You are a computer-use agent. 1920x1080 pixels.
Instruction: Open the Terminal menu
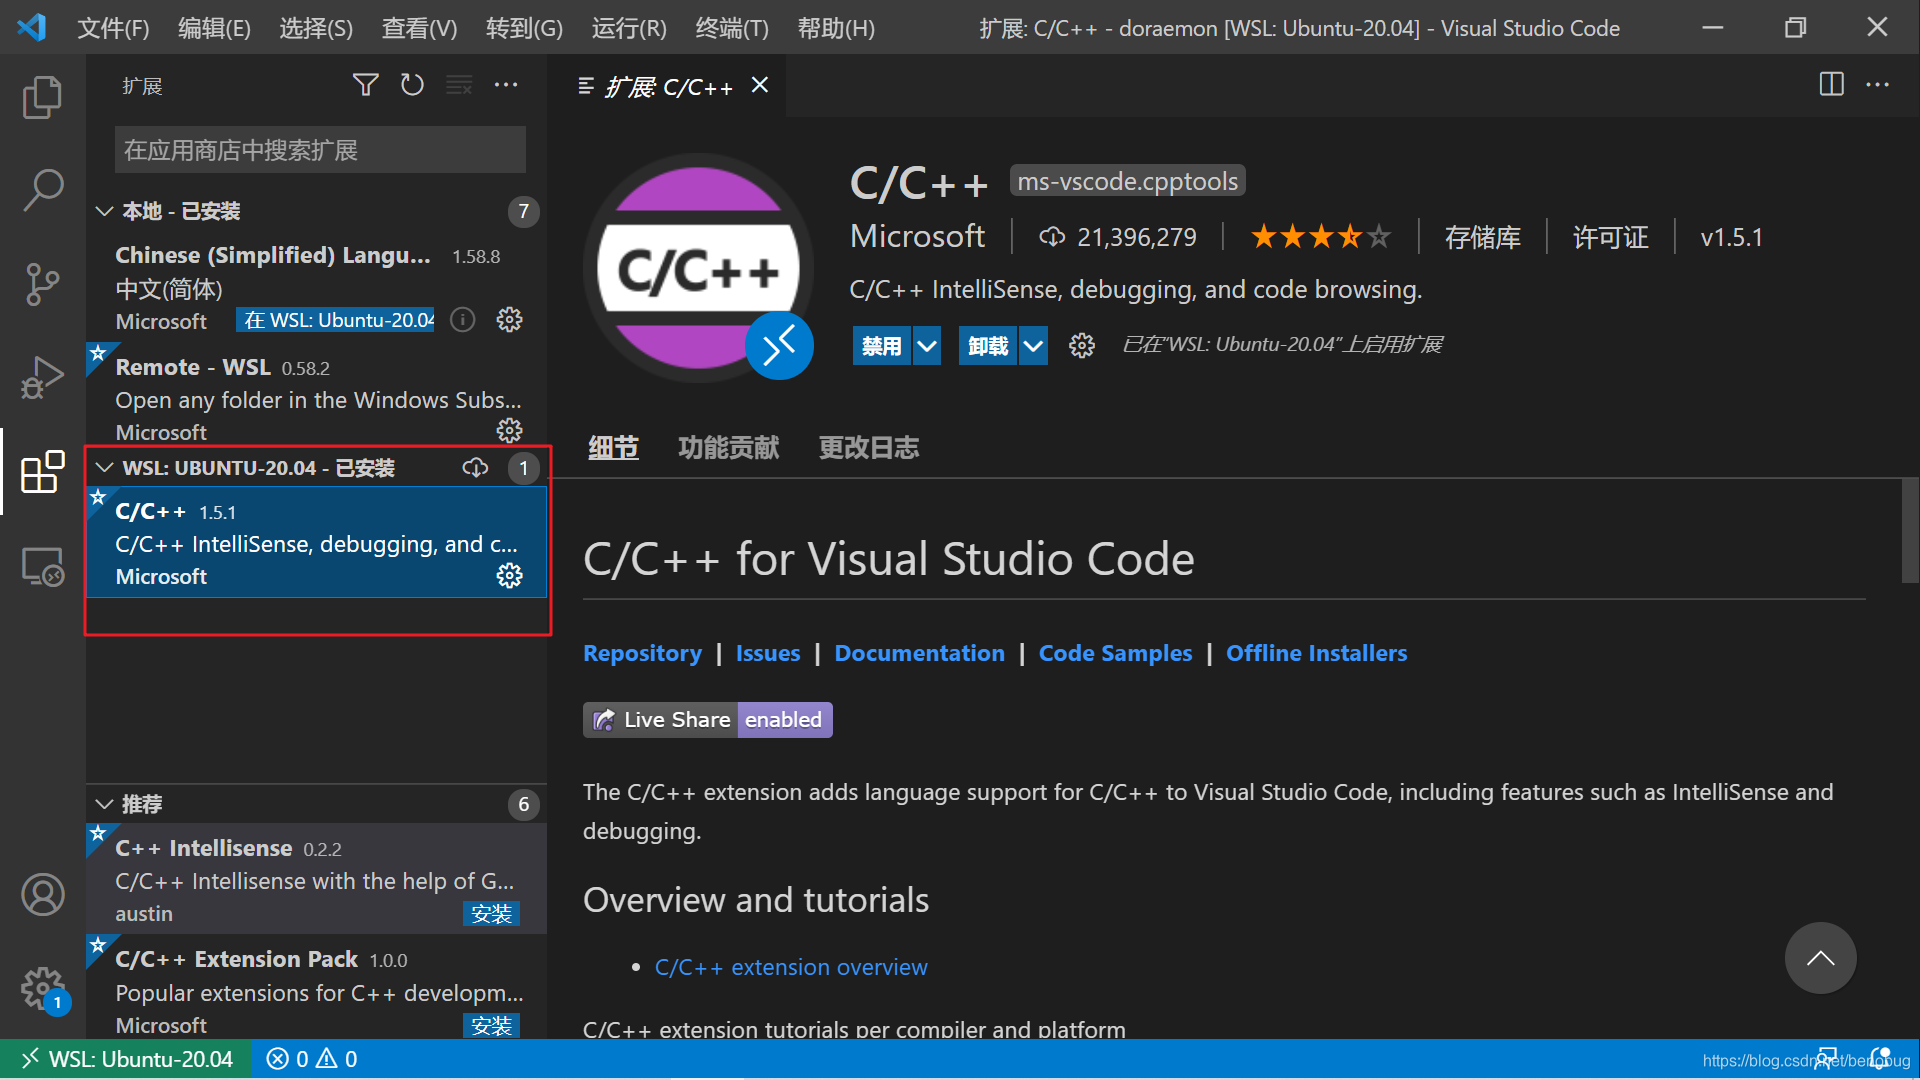[x=732, y=28]
